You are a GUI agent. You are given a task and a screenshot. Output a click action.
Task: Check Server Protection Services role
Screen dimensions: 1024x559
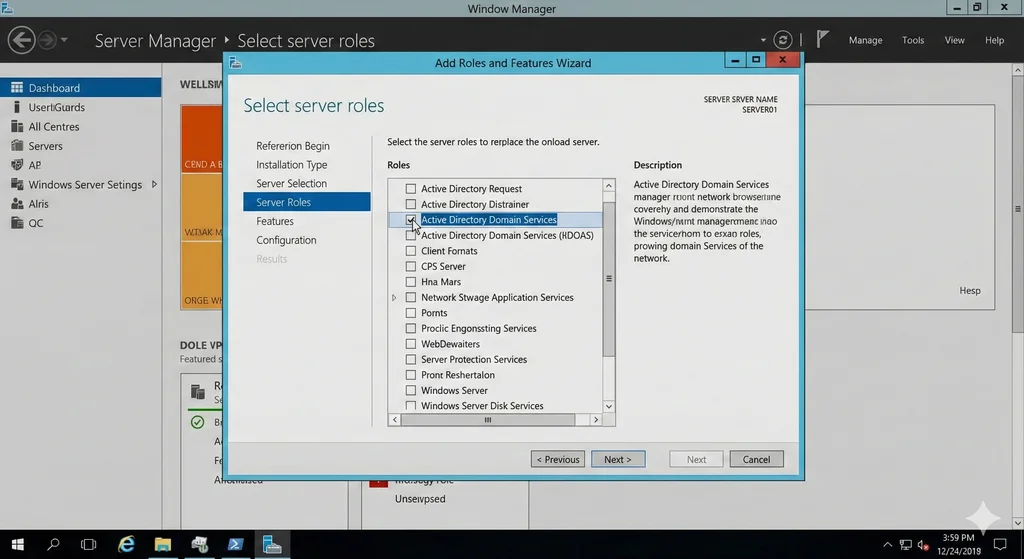[x=411, y=359]
